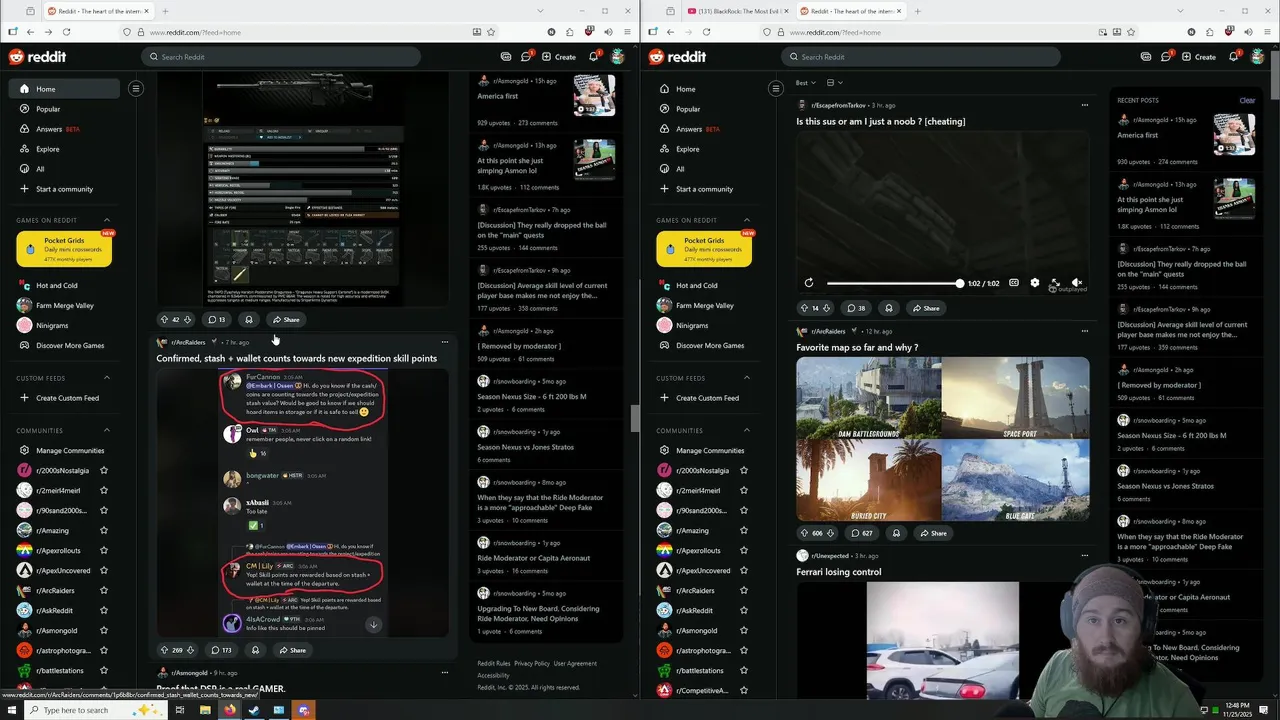
Task: Open overflow menu on 'Confirmed, stash' post
Action: (x=445, y=342)
